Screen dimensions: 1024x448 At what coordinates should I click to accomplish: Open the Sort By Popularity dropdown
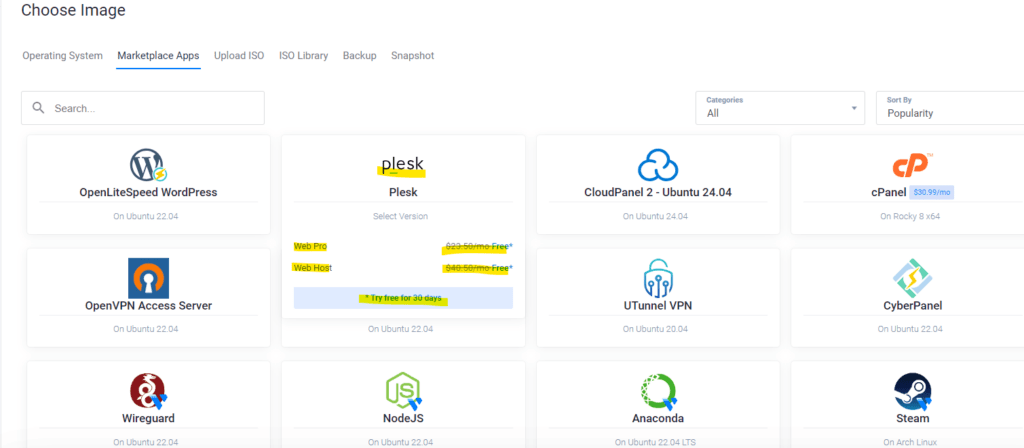coord(950,108)
